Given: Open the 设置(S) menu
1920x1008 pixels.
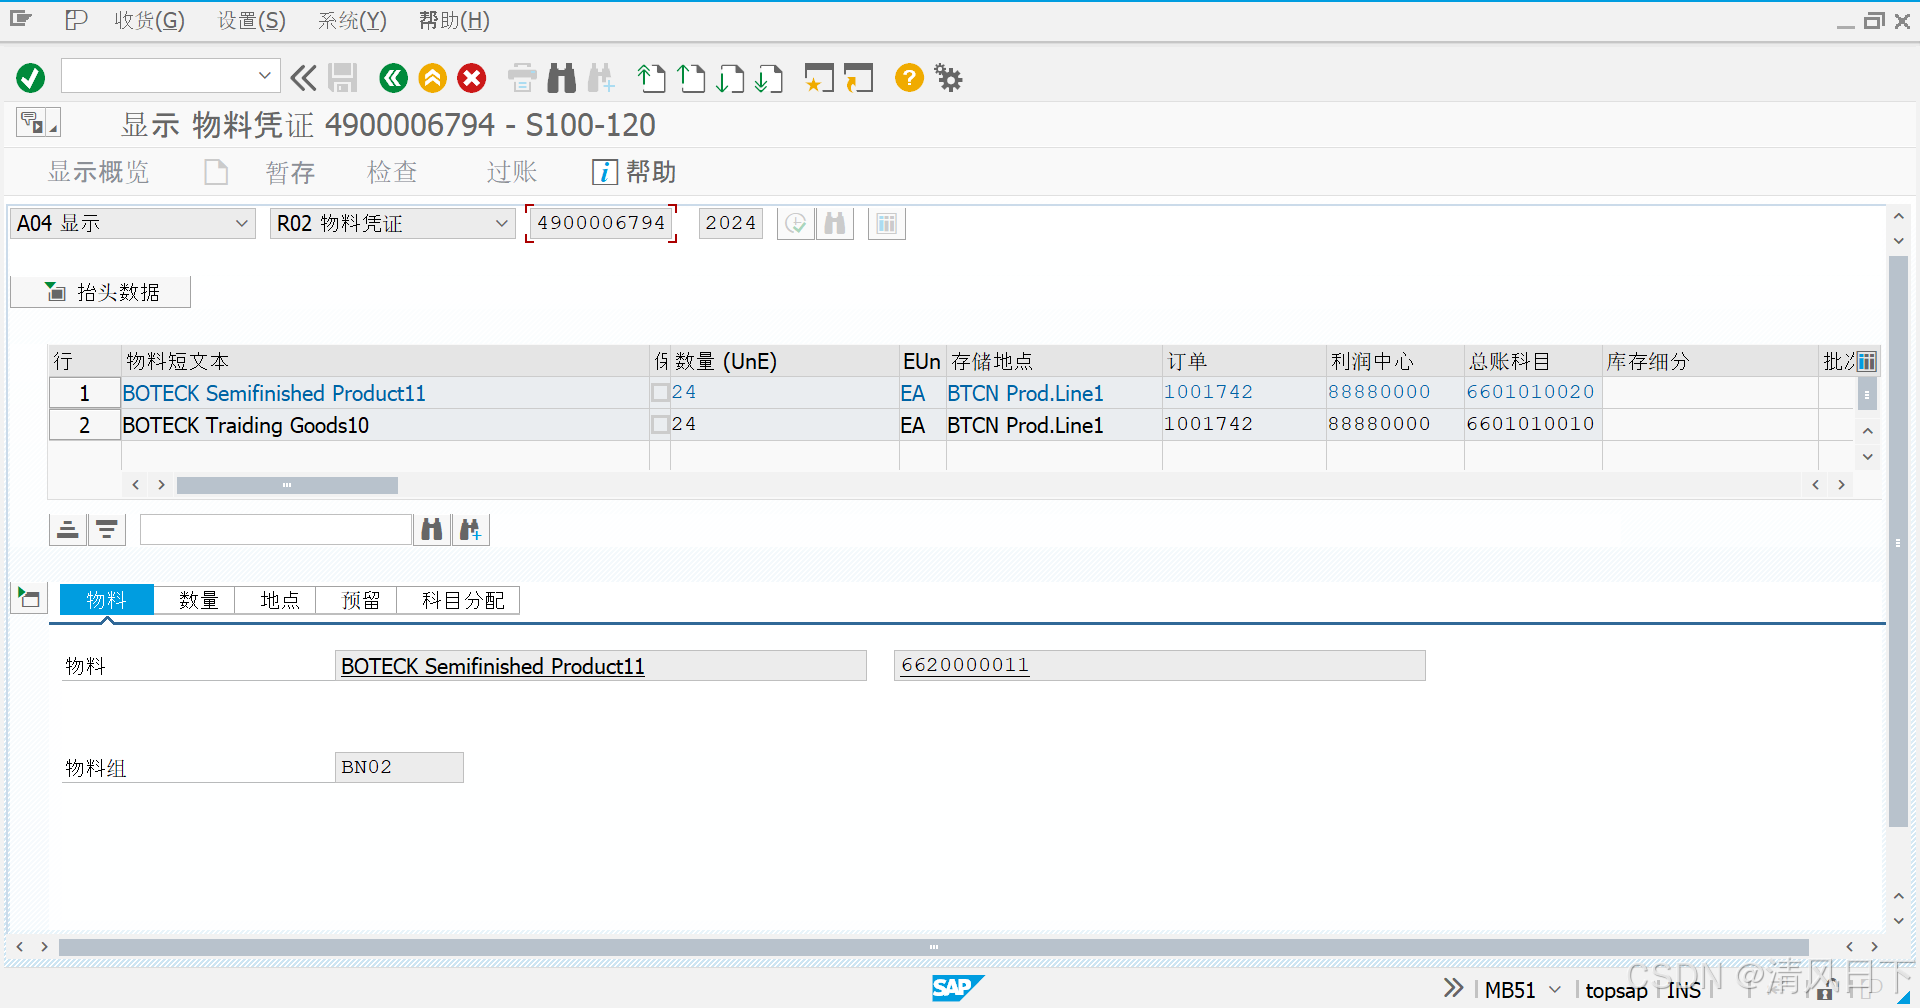Looking at the screenshot, I should click(x=252, y=20).
